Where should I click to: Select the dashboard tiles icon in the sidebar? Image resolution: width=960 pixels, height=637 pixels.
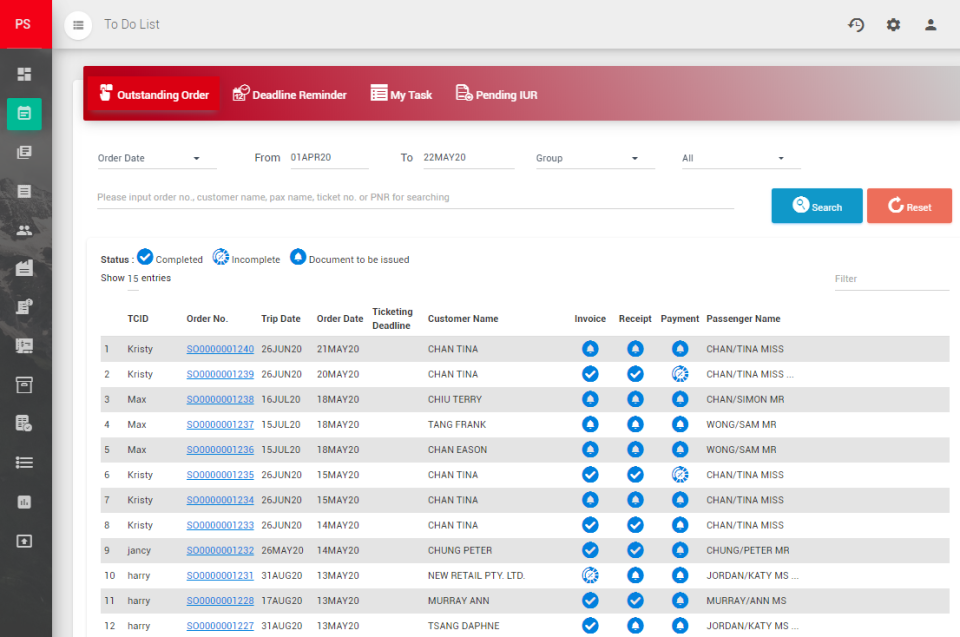pos(24,73)
